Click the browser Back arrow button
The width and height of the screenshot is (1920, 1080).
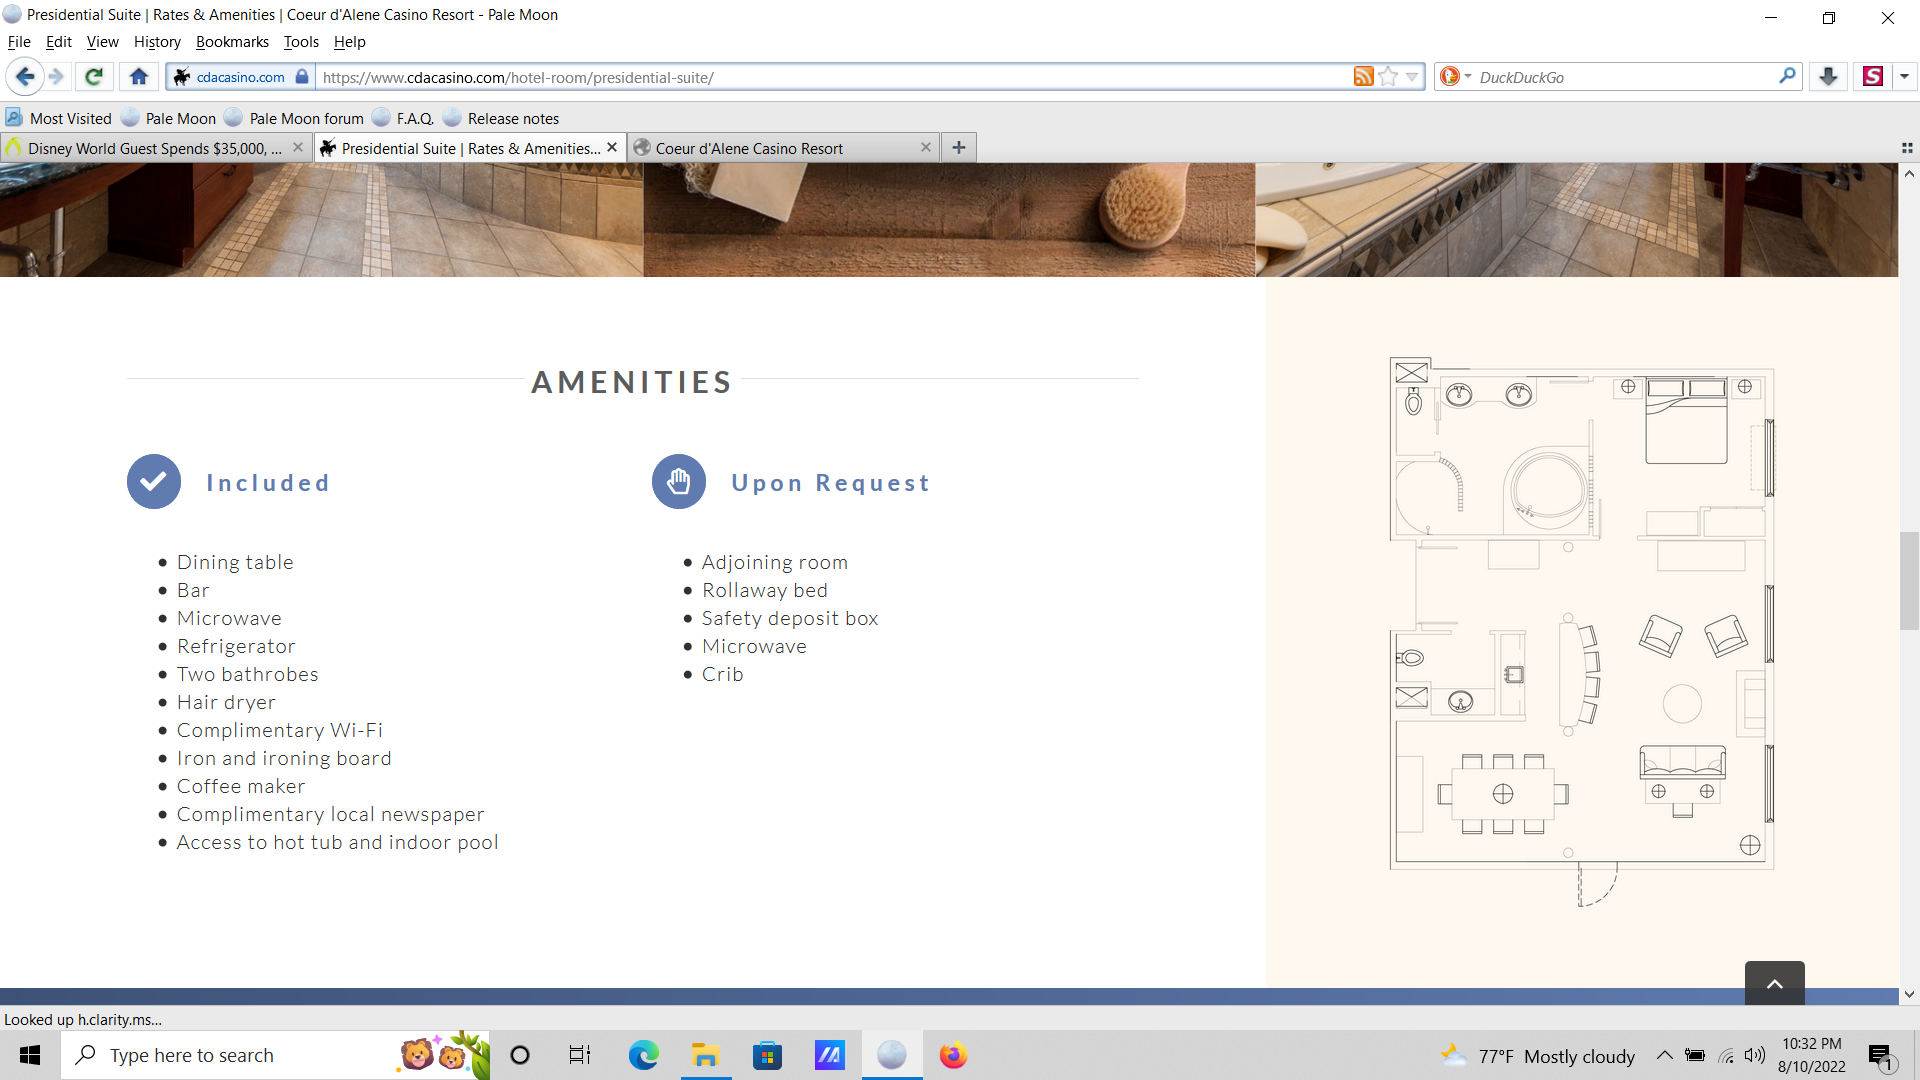pos(25,77)
